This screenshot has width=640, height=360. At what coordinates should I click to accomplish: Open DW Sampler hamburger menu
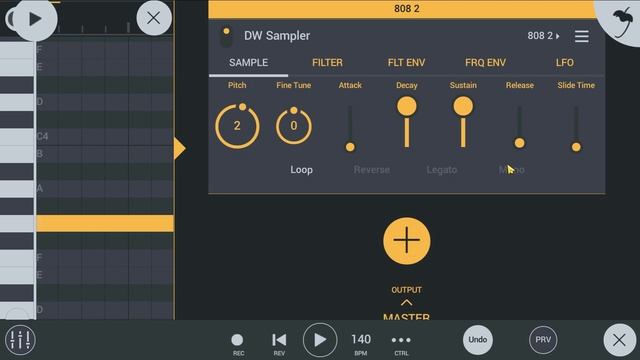[x=582, y=36]
